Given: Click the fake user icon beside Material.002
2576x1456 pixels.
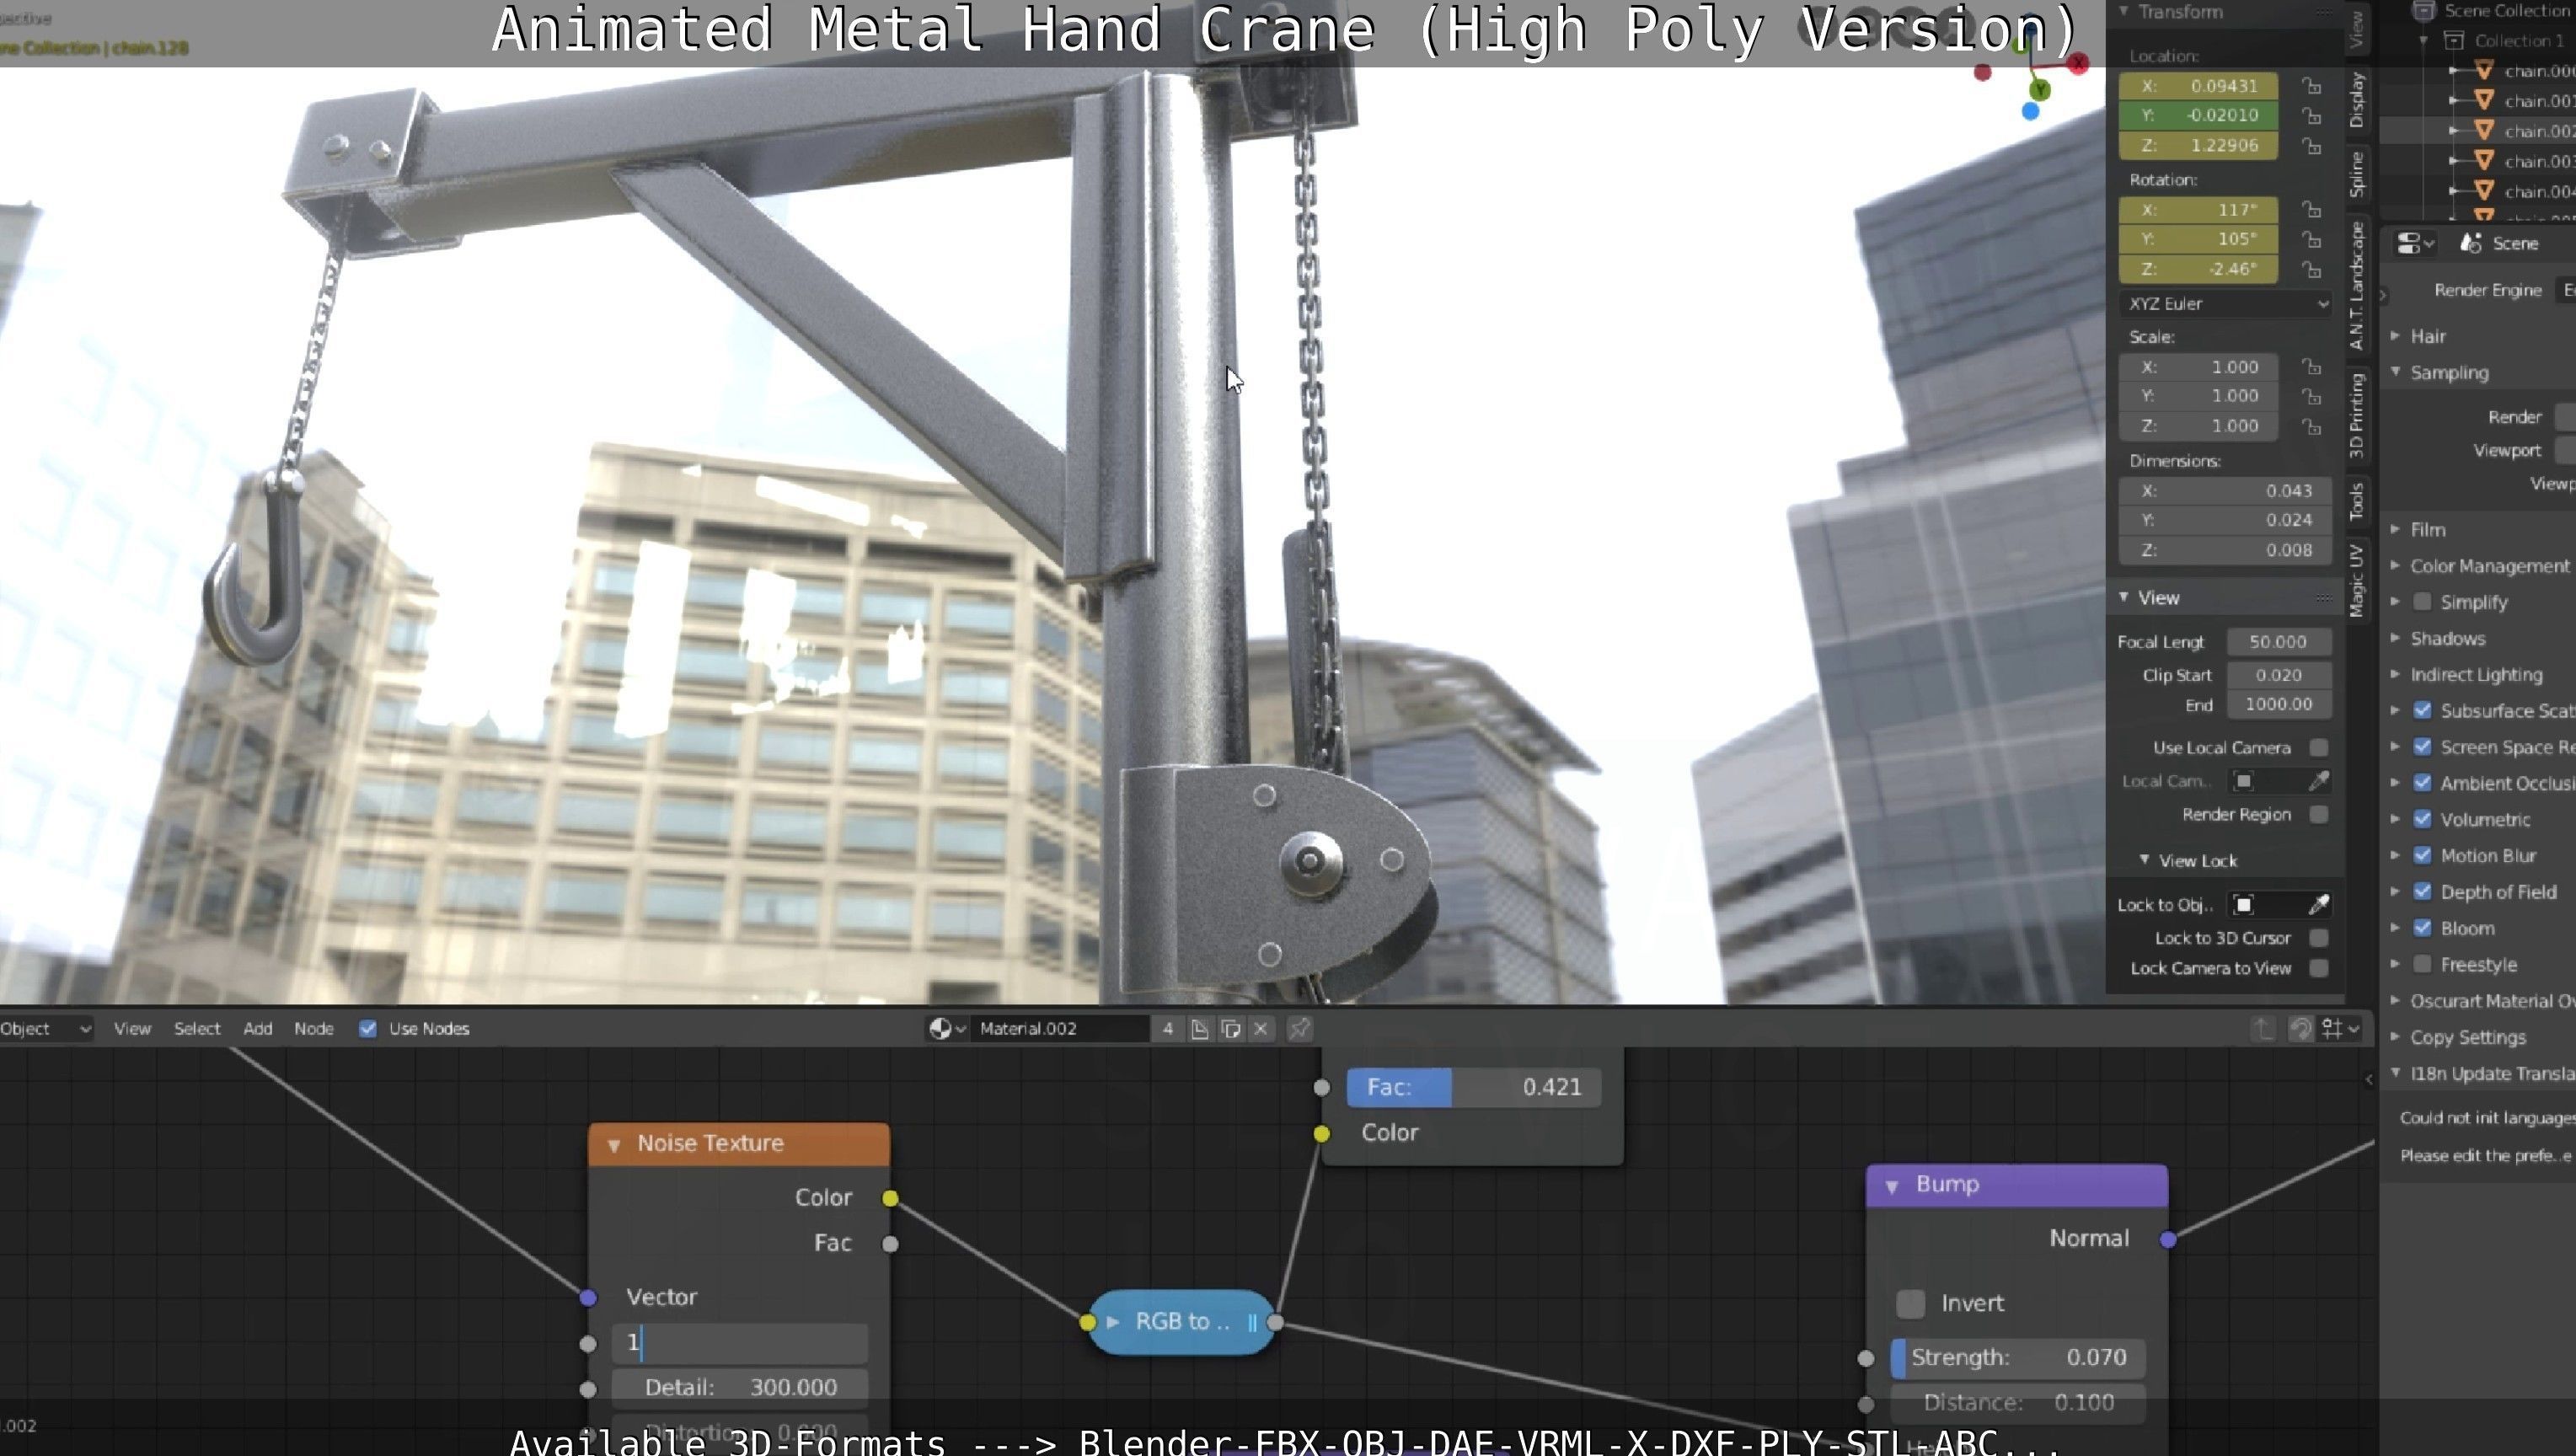Looking at the screenshot, I should [1199, 1028].
